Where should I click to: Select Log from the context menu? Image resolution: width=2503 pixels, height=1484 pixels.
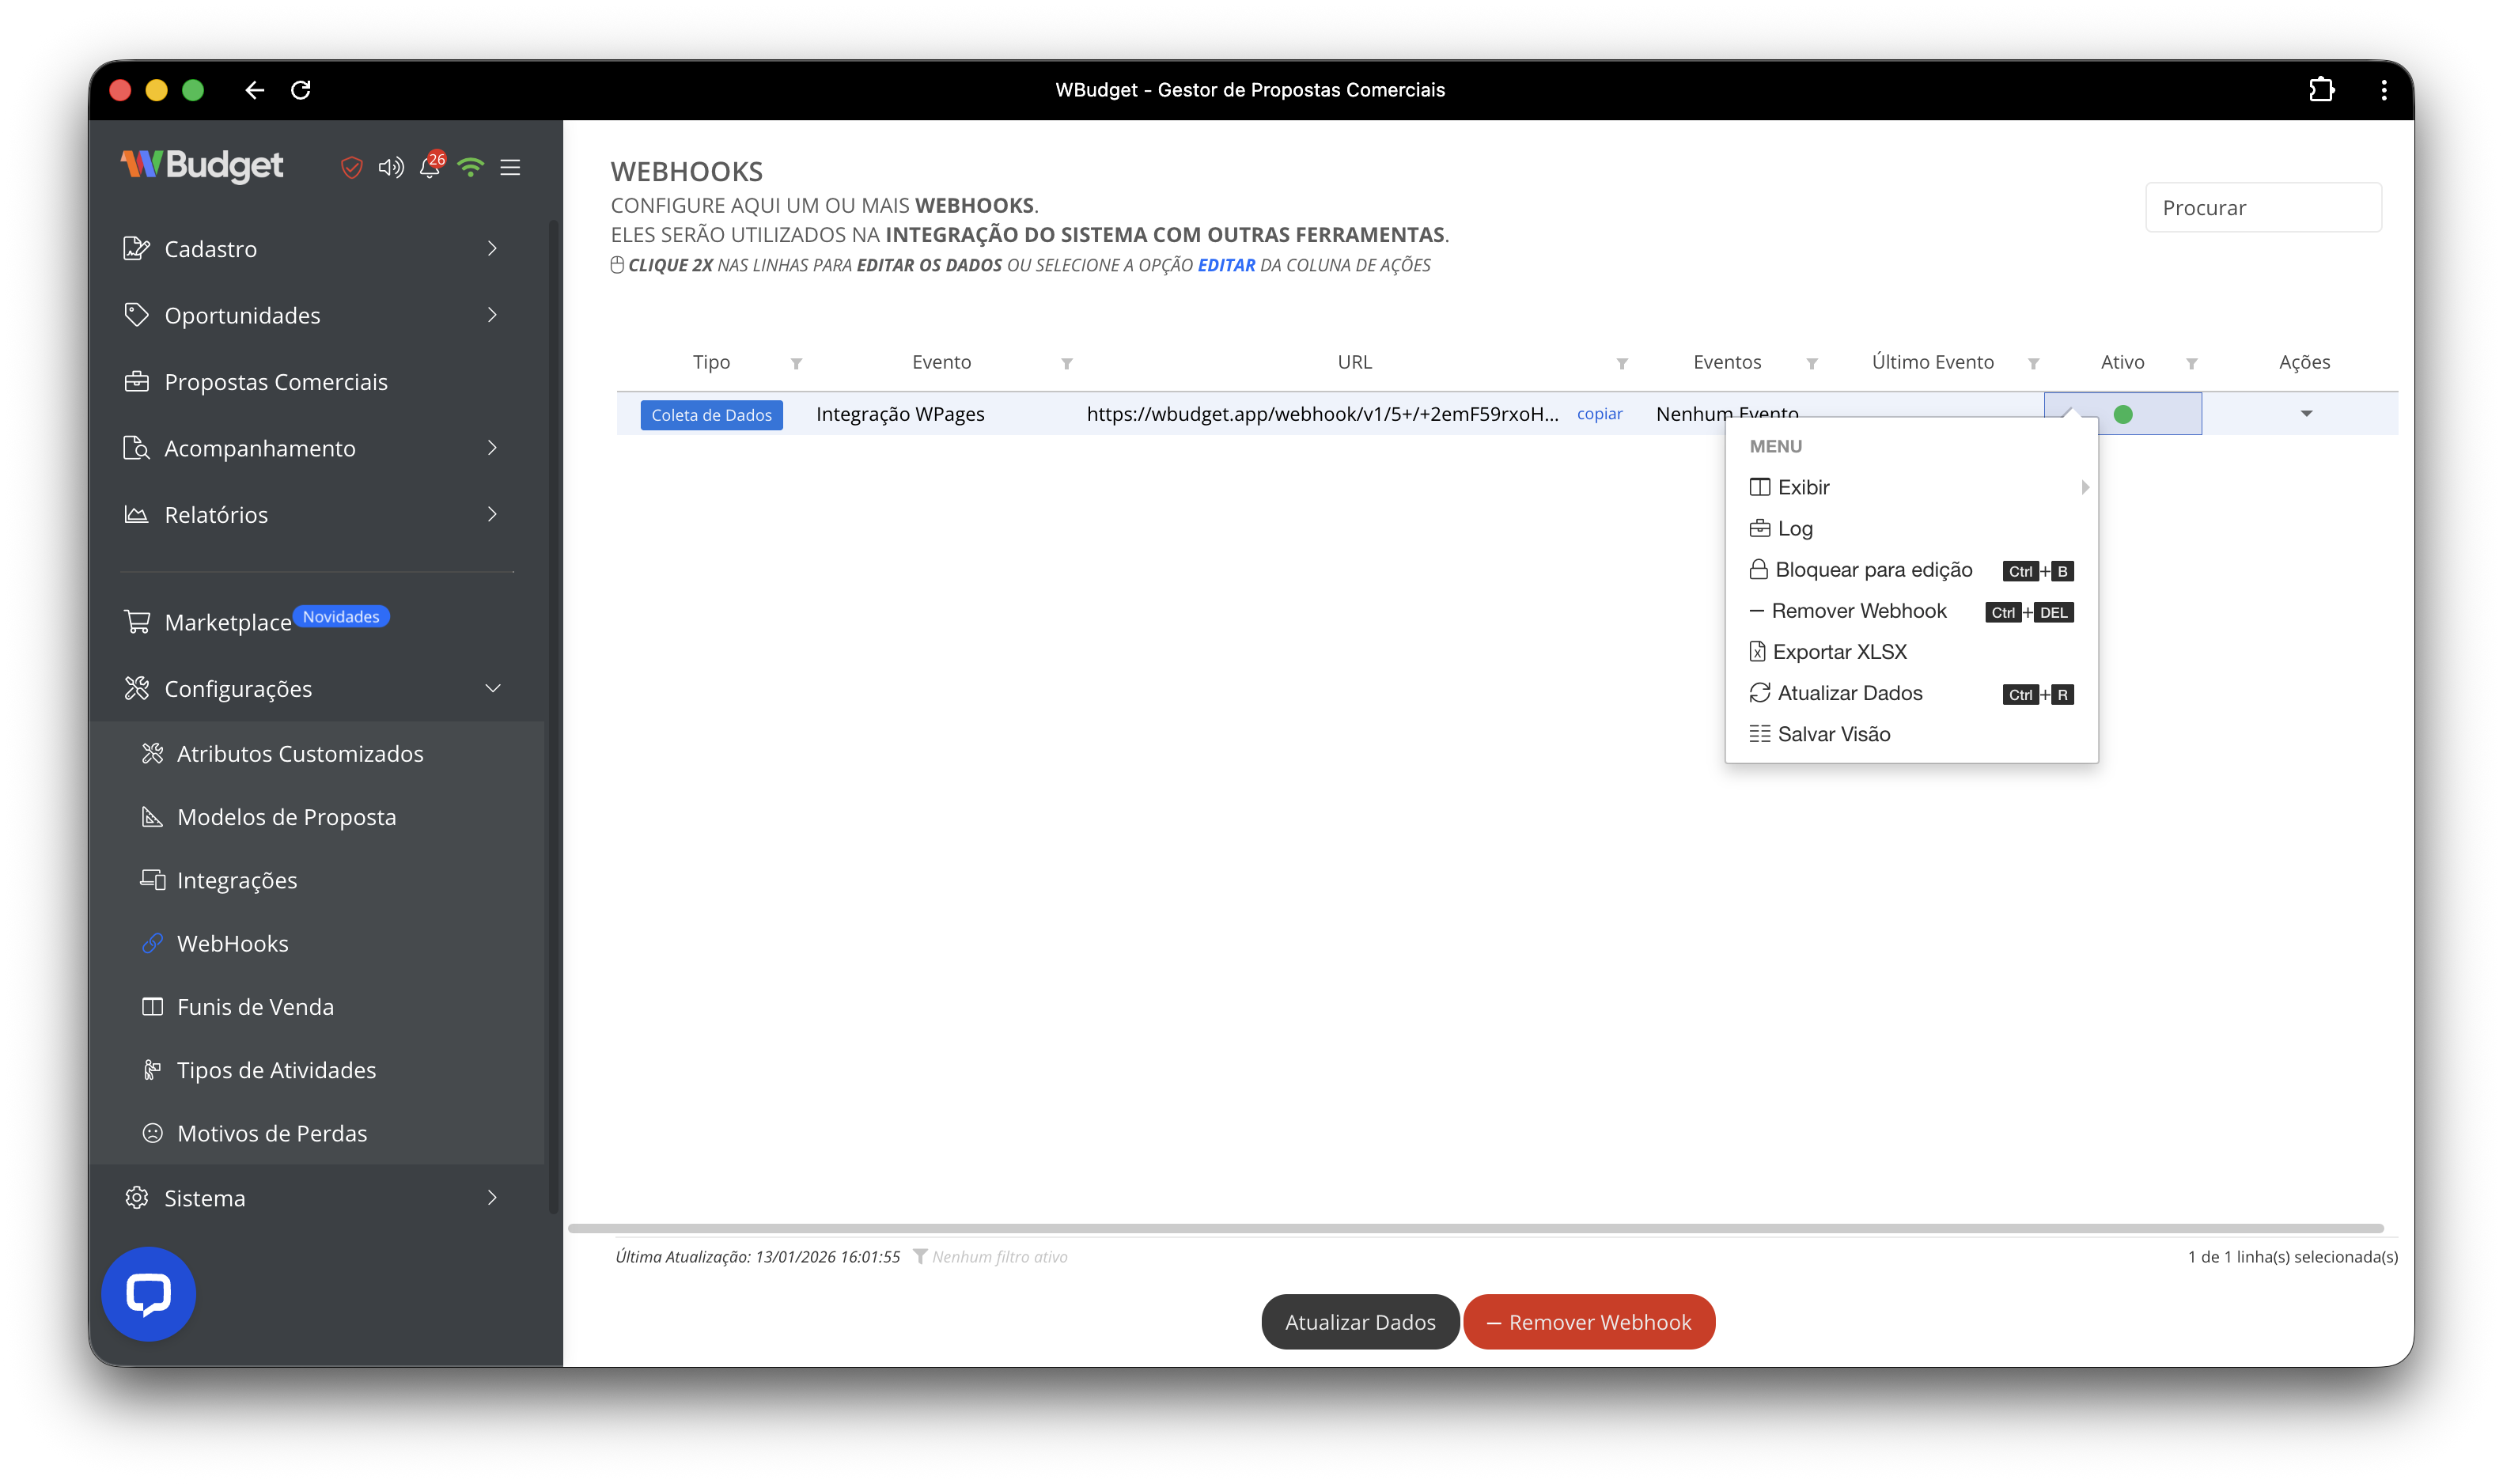[1795, 528]
